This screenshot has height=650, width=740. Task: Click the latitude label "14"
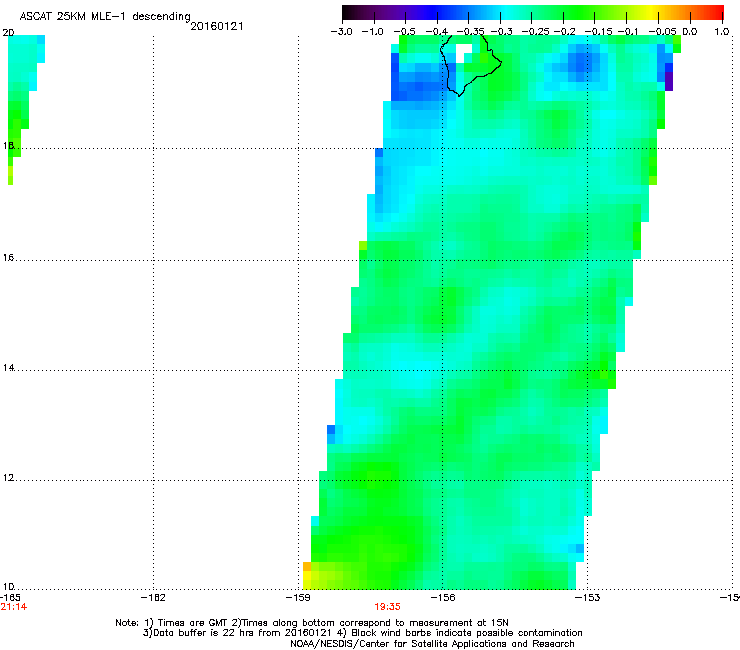tap(8, 367)
